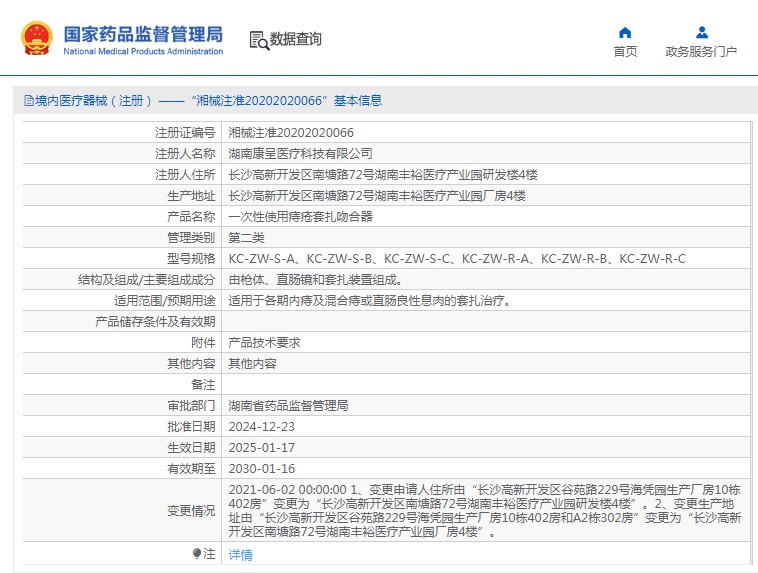
Task: Select the 变更情况 change record paragraph
Action: pos(485,511)
